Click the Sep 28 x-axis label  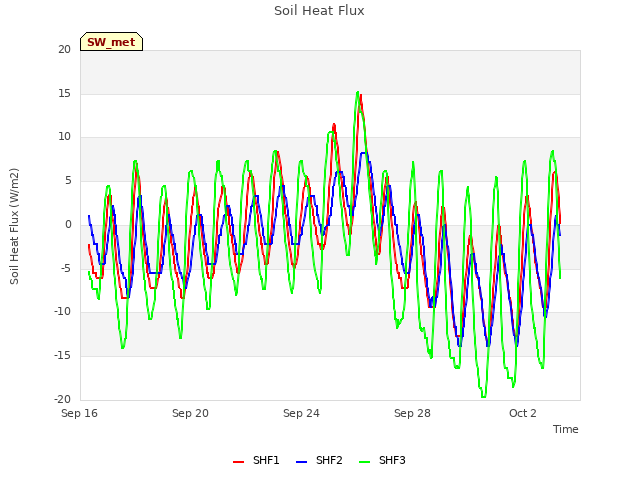coord(412,413)
